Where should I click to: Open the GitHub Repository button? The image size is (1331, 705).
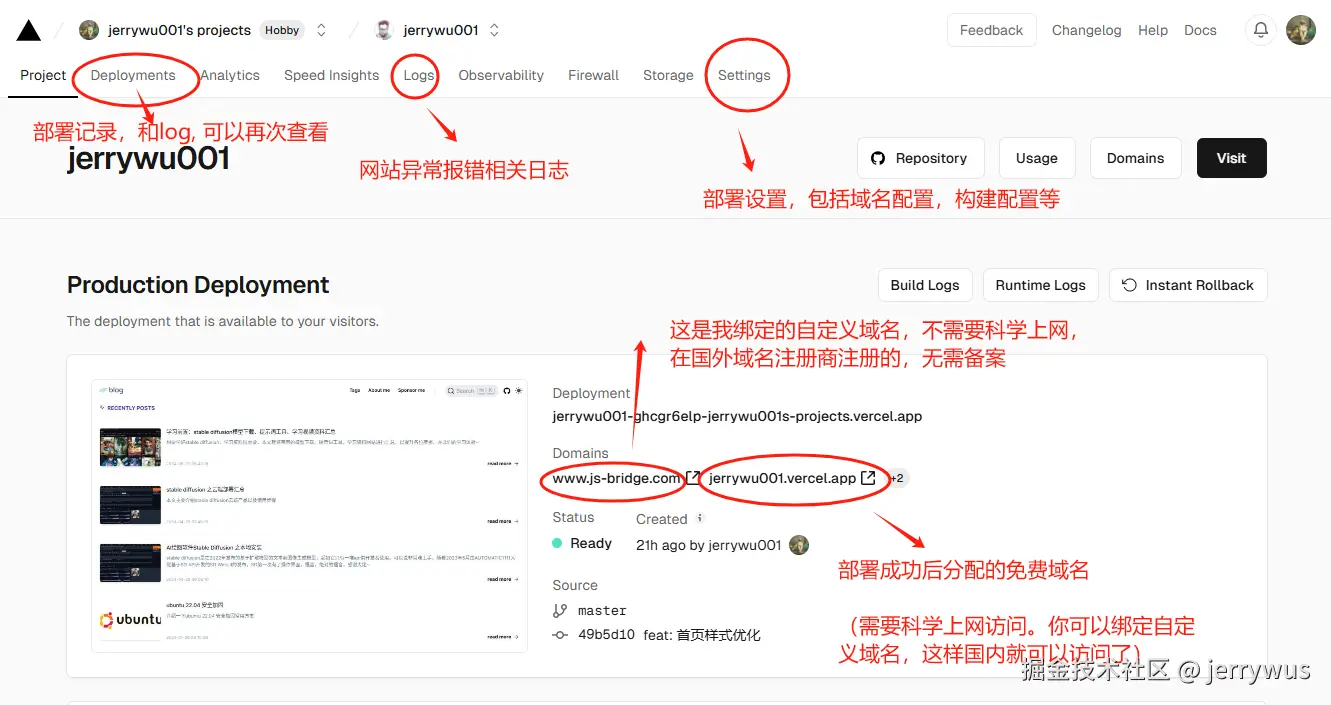[920, 158]
